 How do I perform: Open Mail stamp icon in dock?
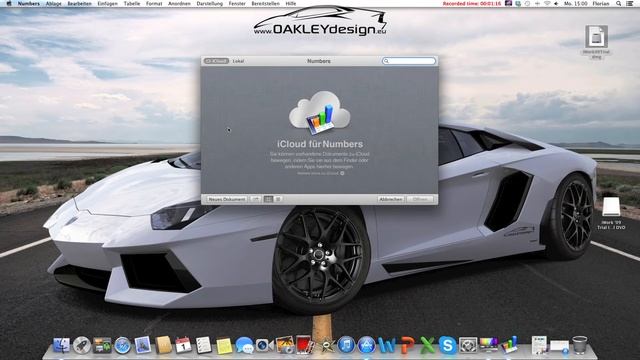143,345
